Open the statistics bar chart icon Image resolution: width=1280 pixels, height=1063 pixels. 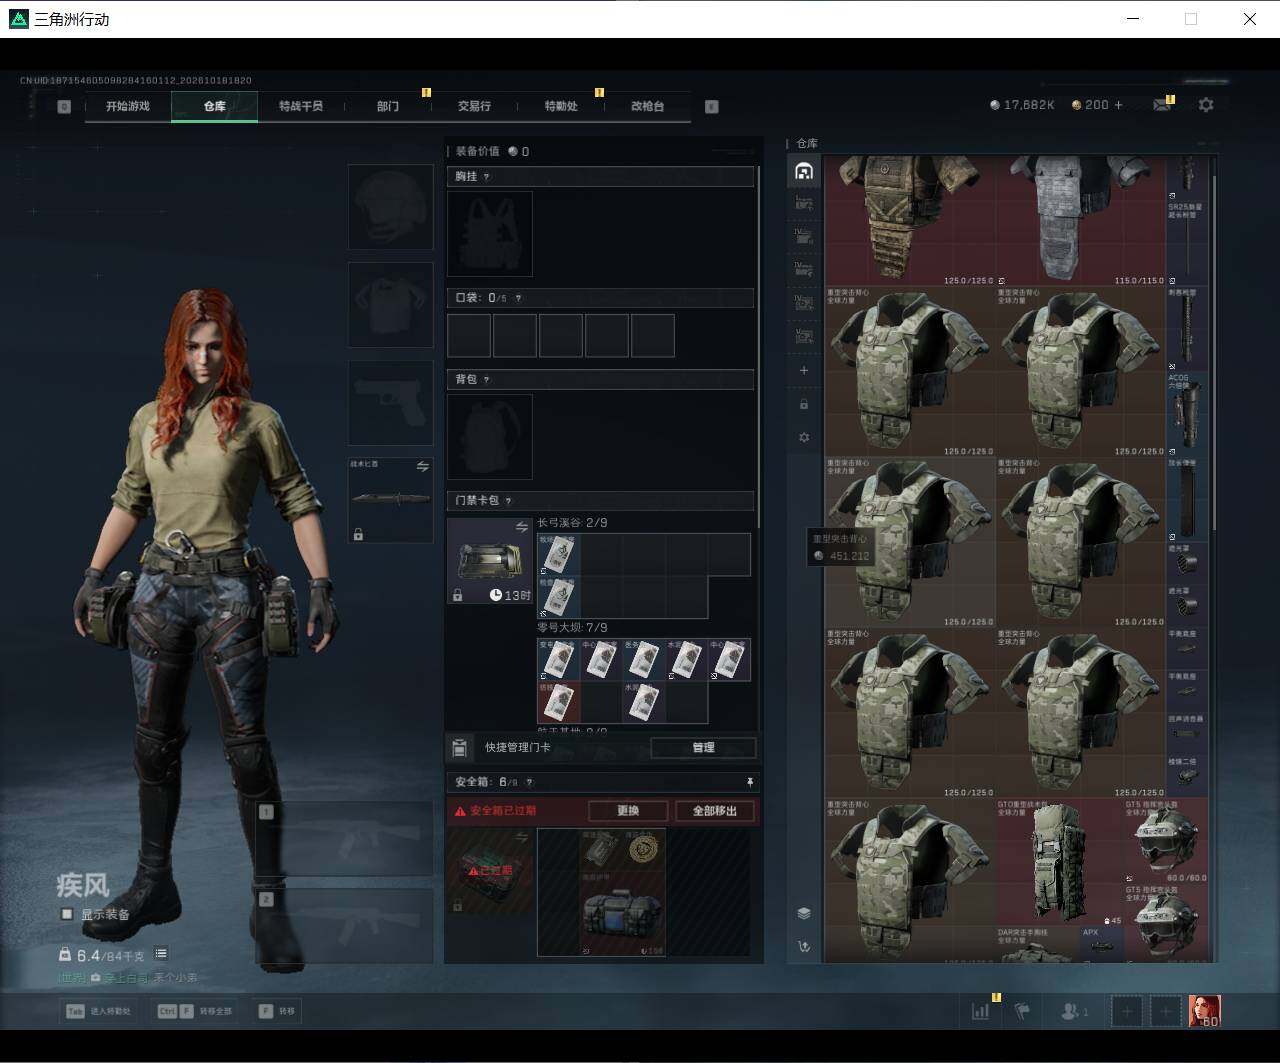pos(980,1011)
